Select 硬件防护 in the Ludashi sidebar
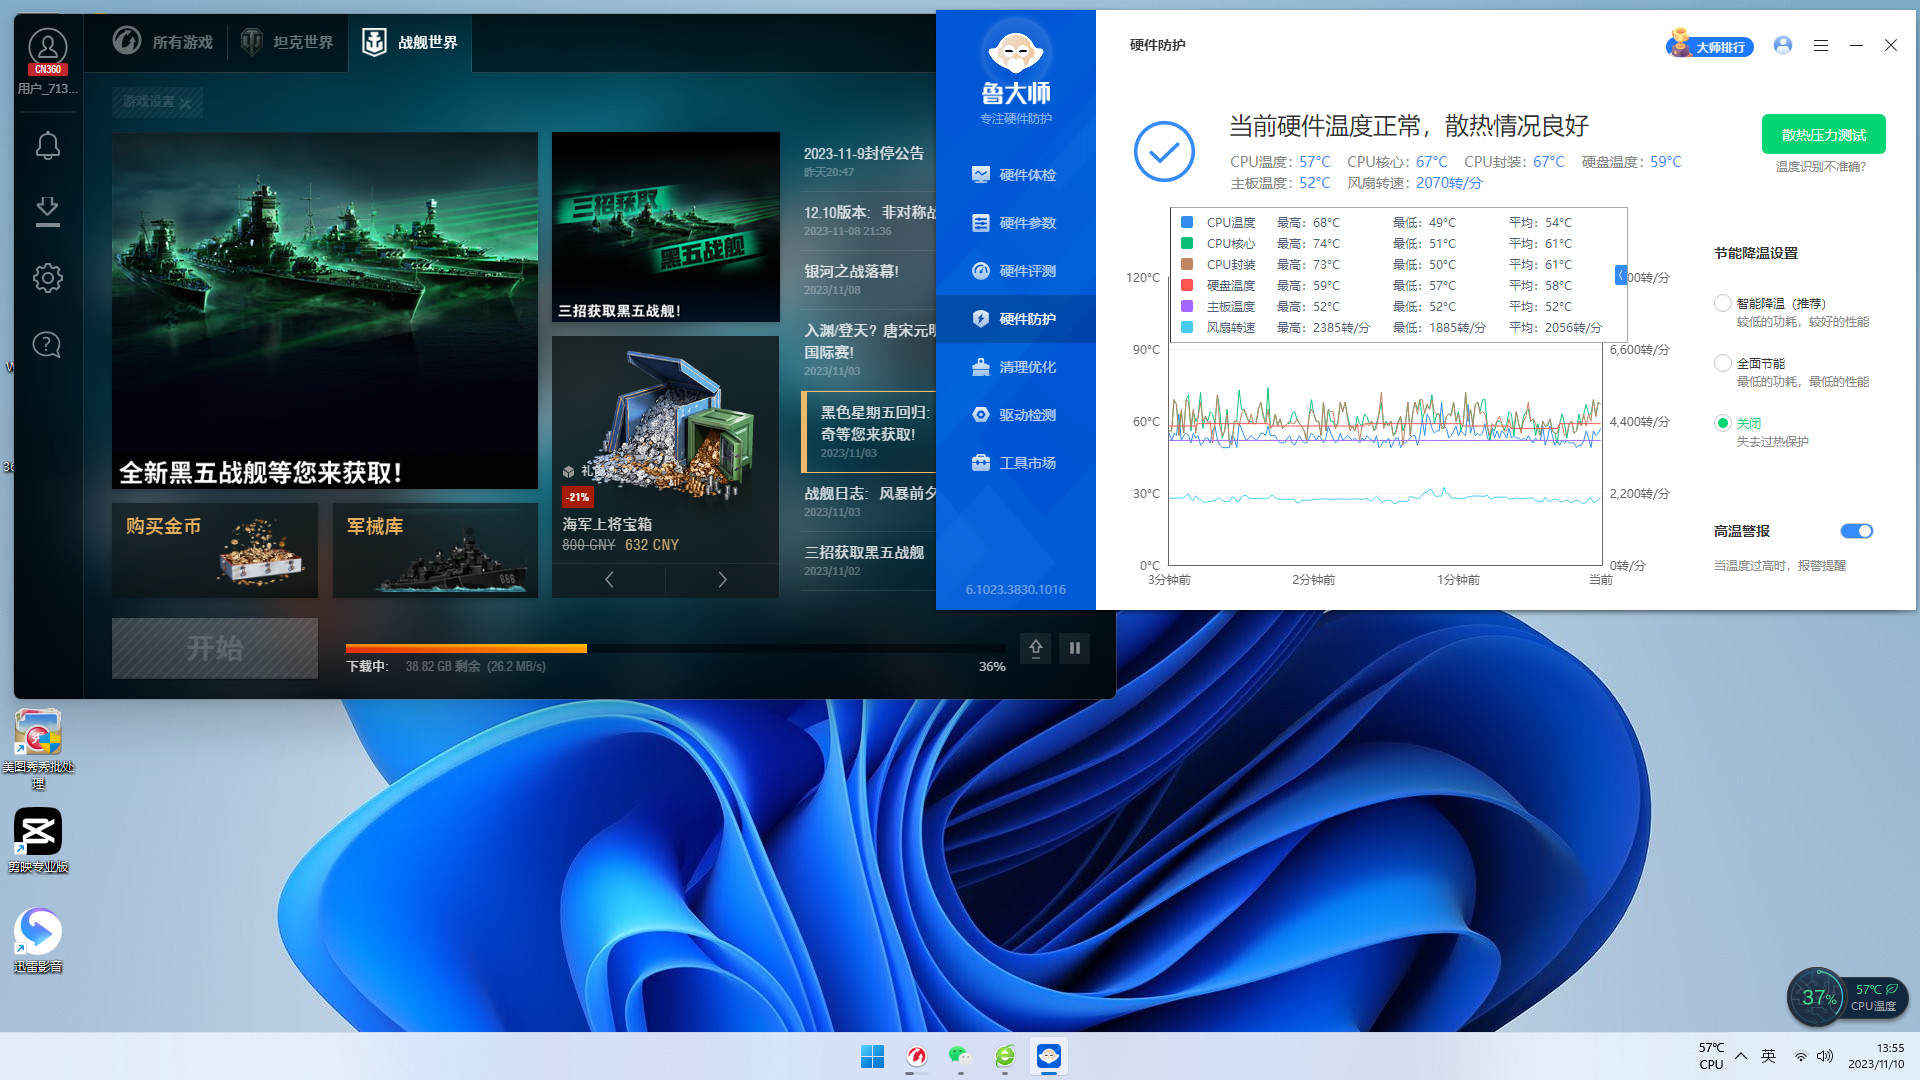Image resolution: width=1920 pixels, height=1080 pixels. click(x=1015, y=319)
